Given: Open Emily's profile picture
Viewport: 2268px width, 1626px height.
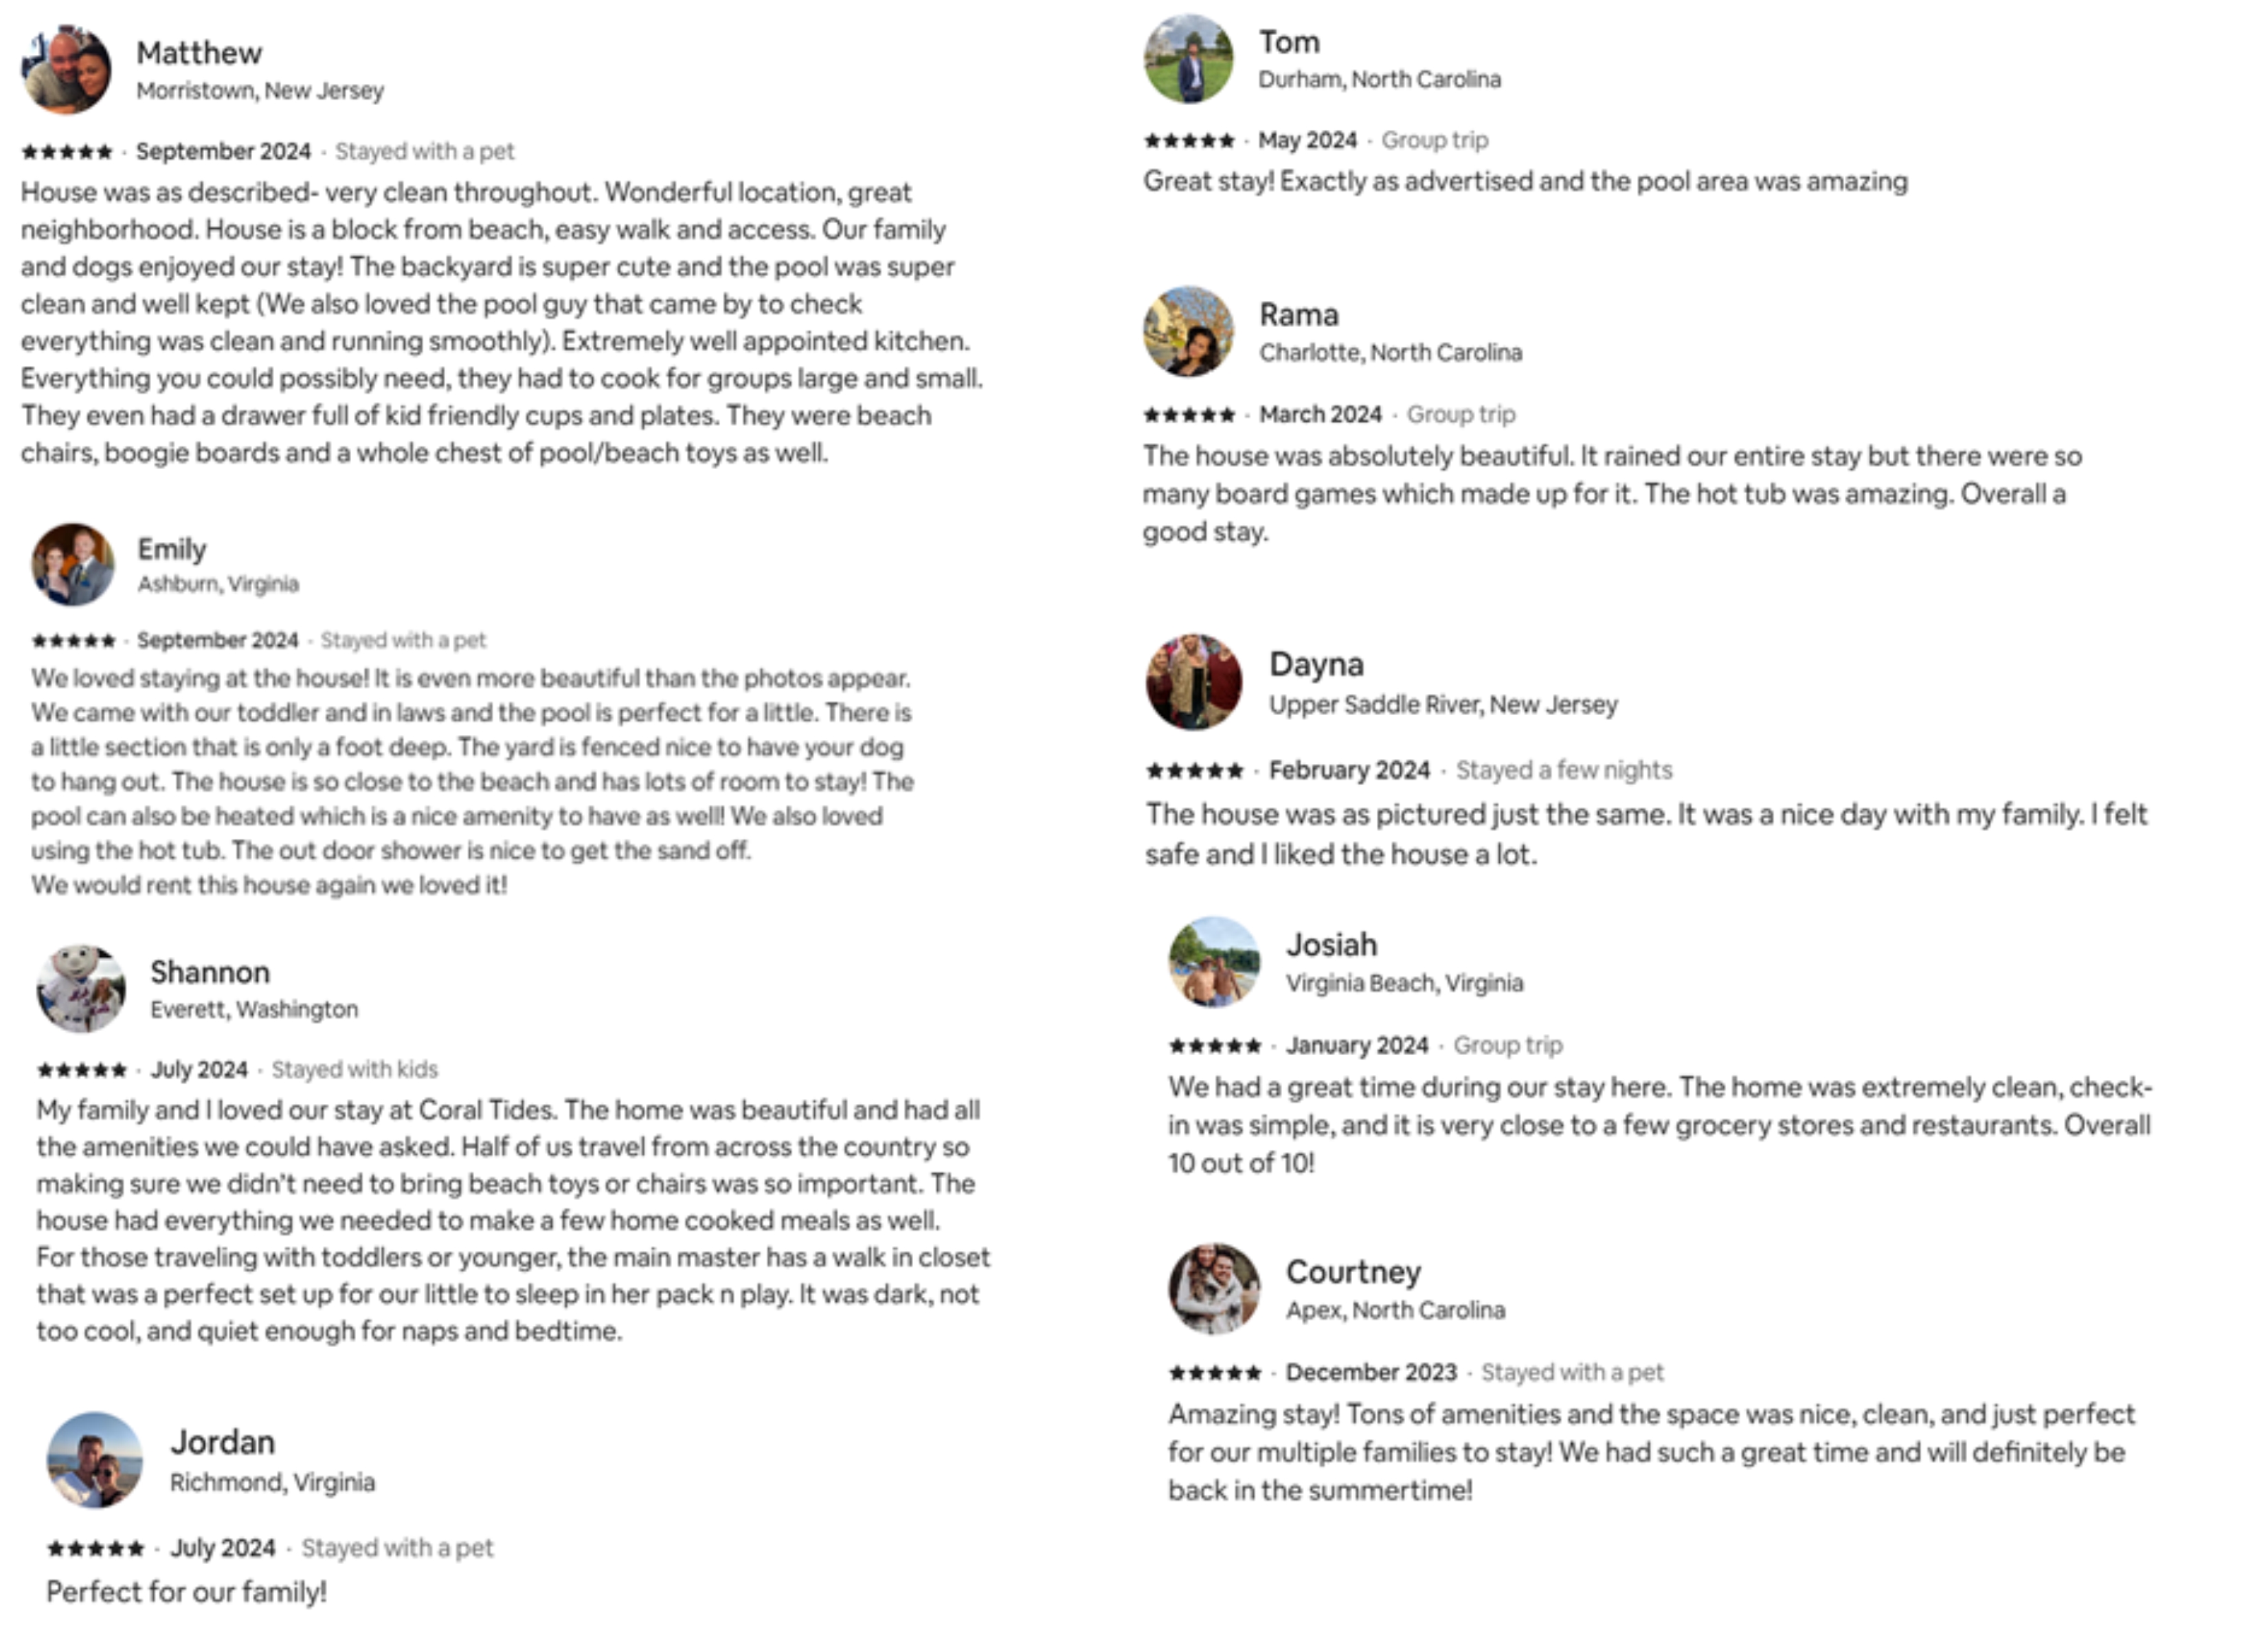Looking at the screenshot, I should click(x=73, y=564).
